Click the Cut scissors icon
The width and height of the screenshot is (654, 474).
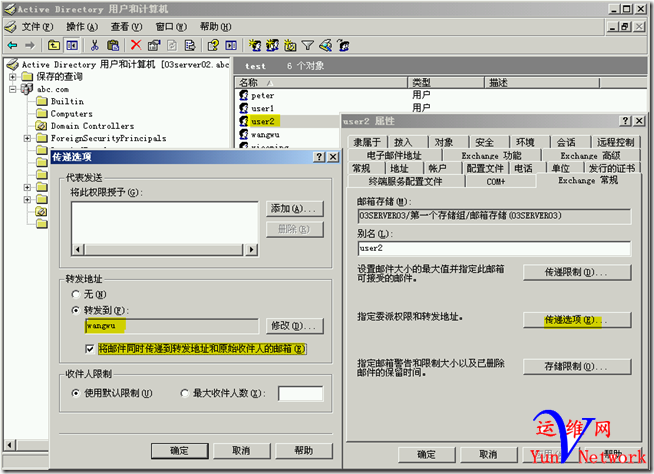coord(95,45)
